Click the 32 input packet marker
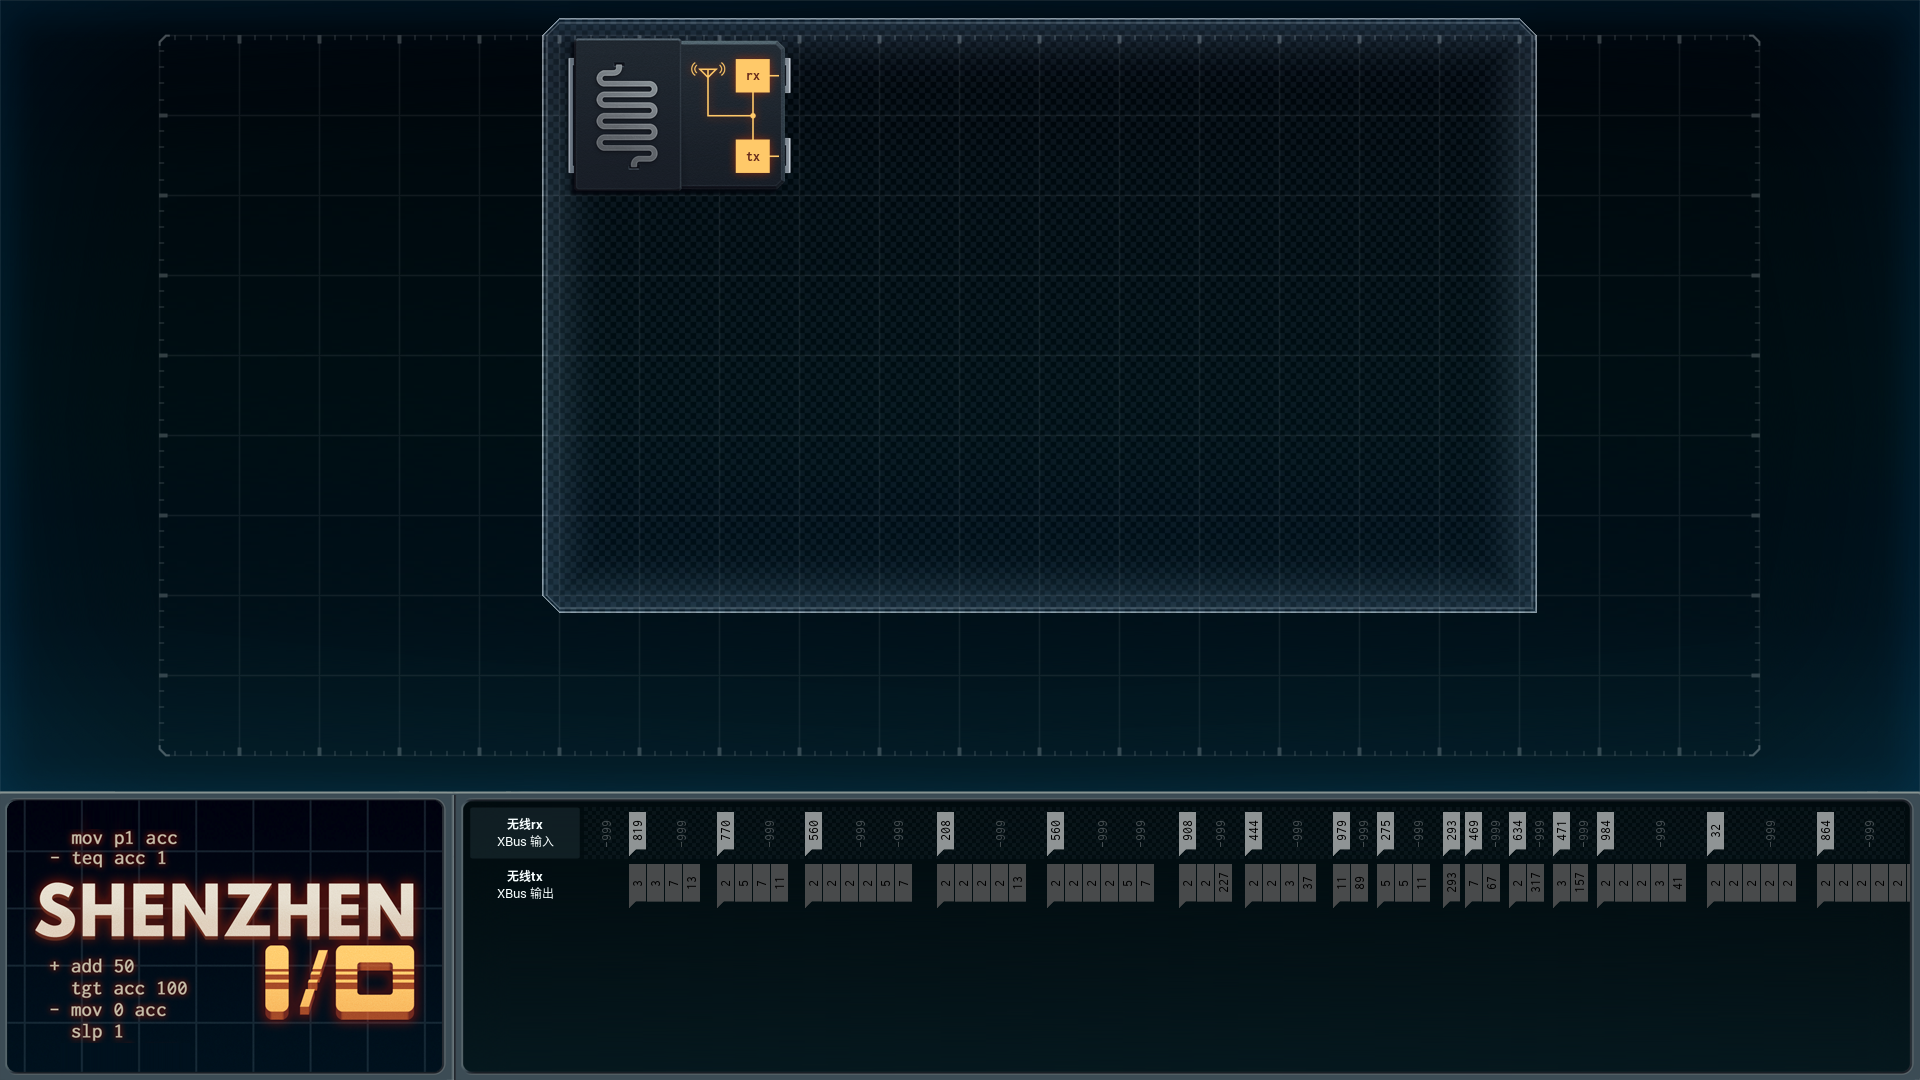Viewport: 1920px width, 1080px height. [1715, 832]
